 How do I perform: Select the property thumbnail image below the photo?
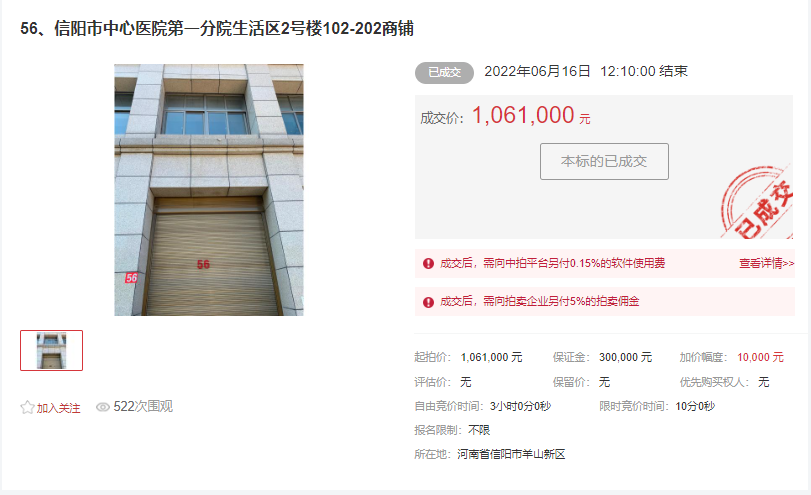[51, 351]
